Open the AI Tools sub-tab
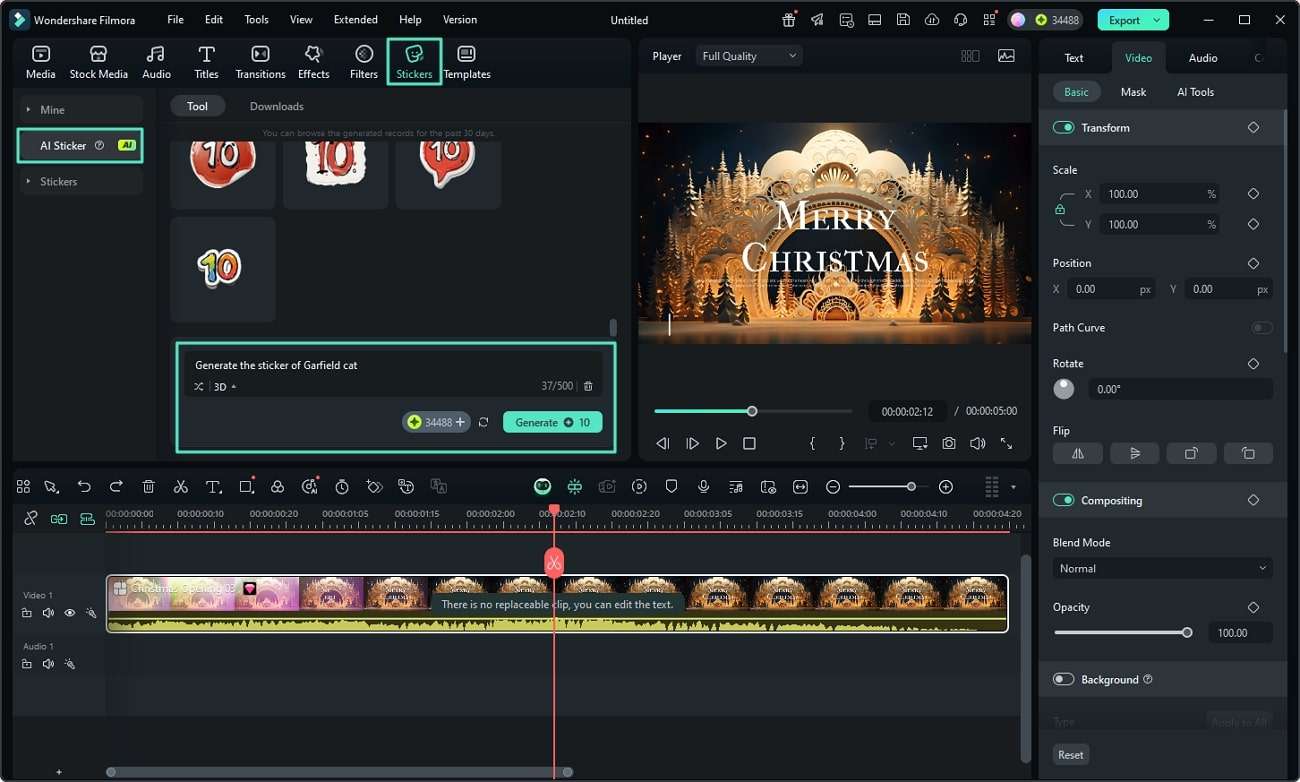 click(1195, 92)
